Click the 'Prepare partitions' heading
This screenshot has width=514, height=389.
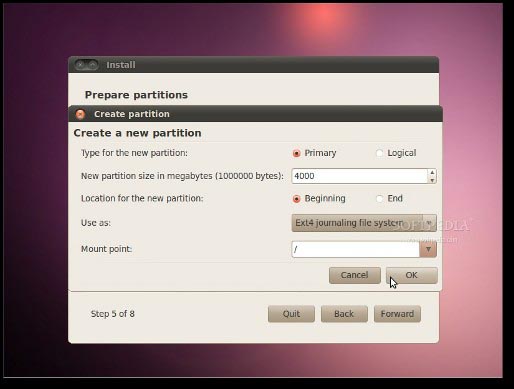136,95
